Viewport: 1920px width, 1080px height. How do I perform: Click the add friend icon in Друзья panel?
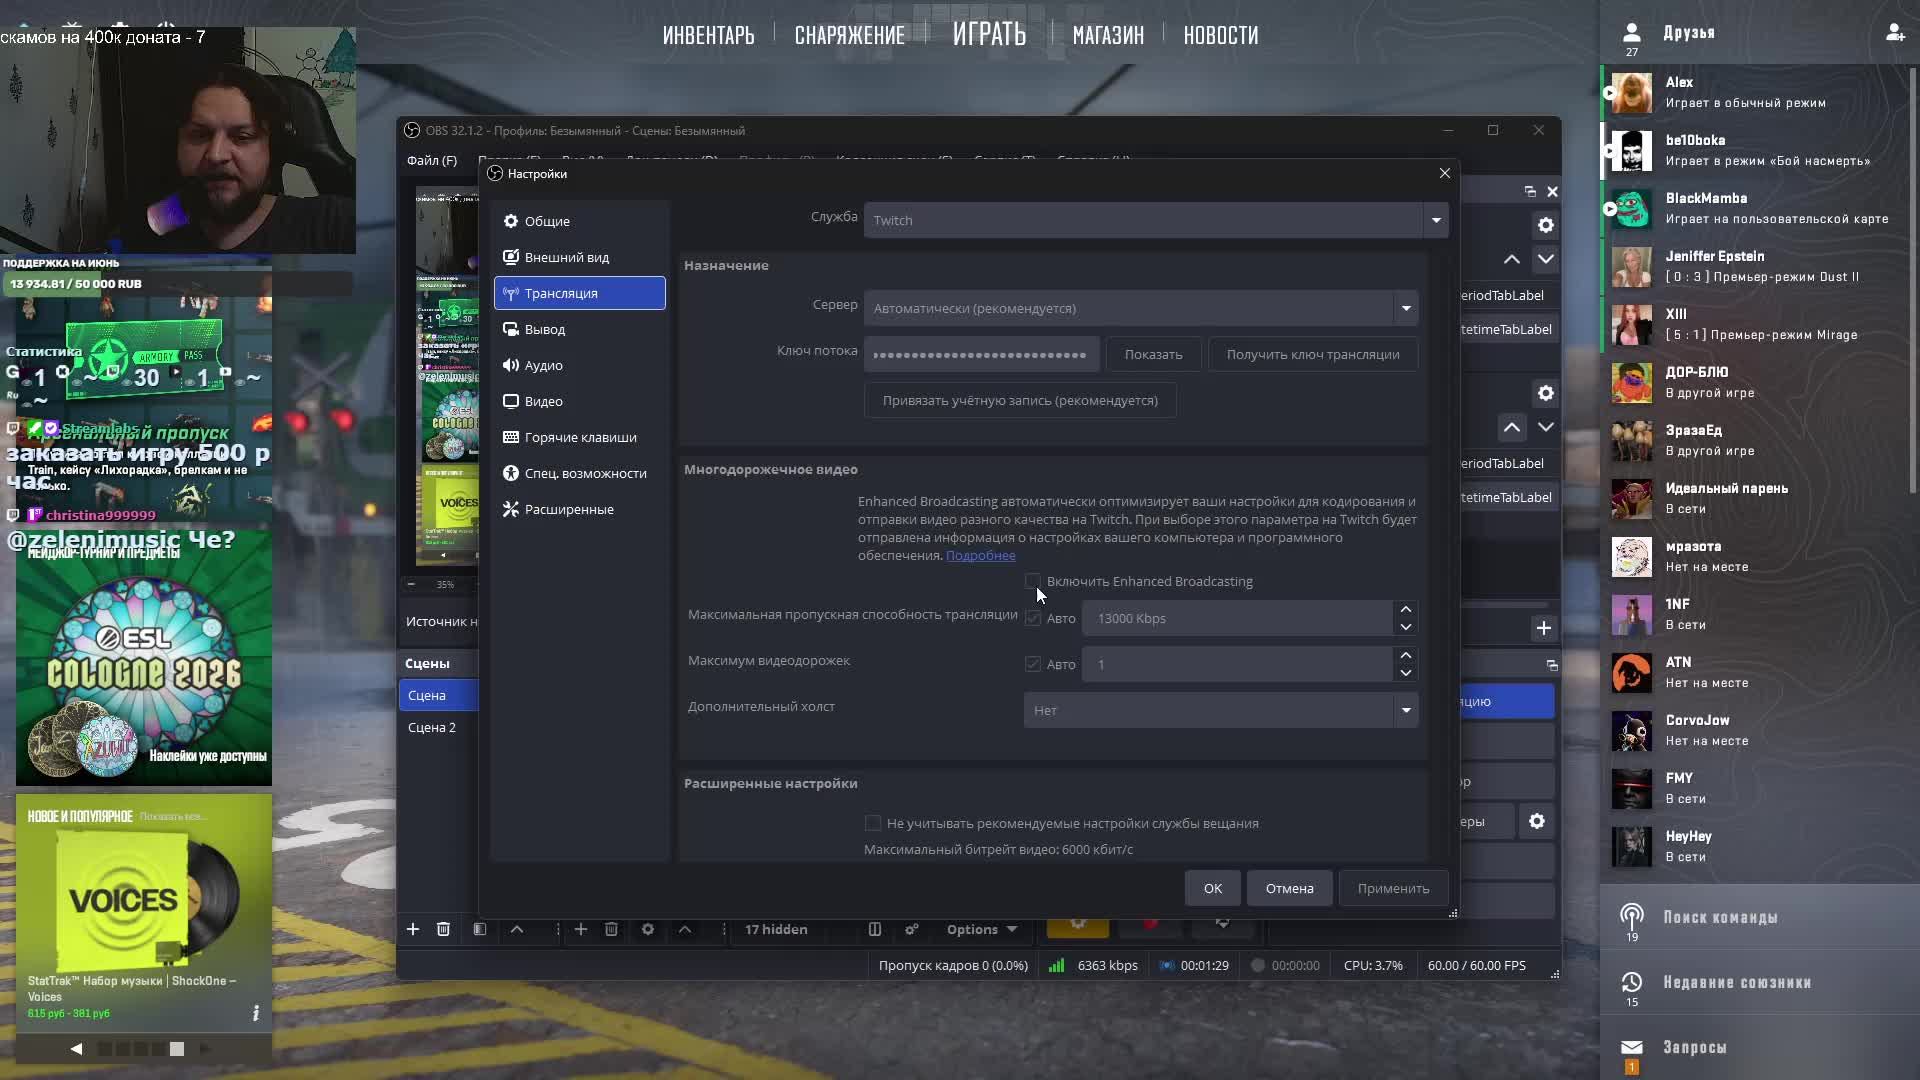1895,33
